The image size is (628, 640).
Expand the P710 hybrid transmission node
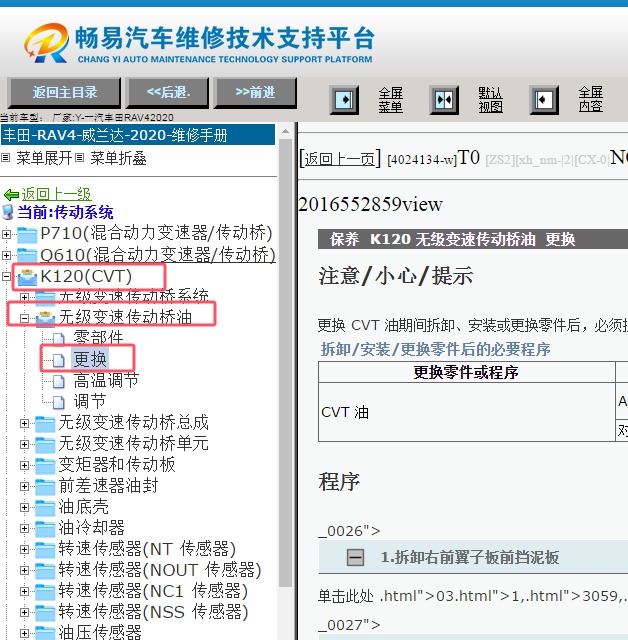pyautogui.click(x=6, y=234)
